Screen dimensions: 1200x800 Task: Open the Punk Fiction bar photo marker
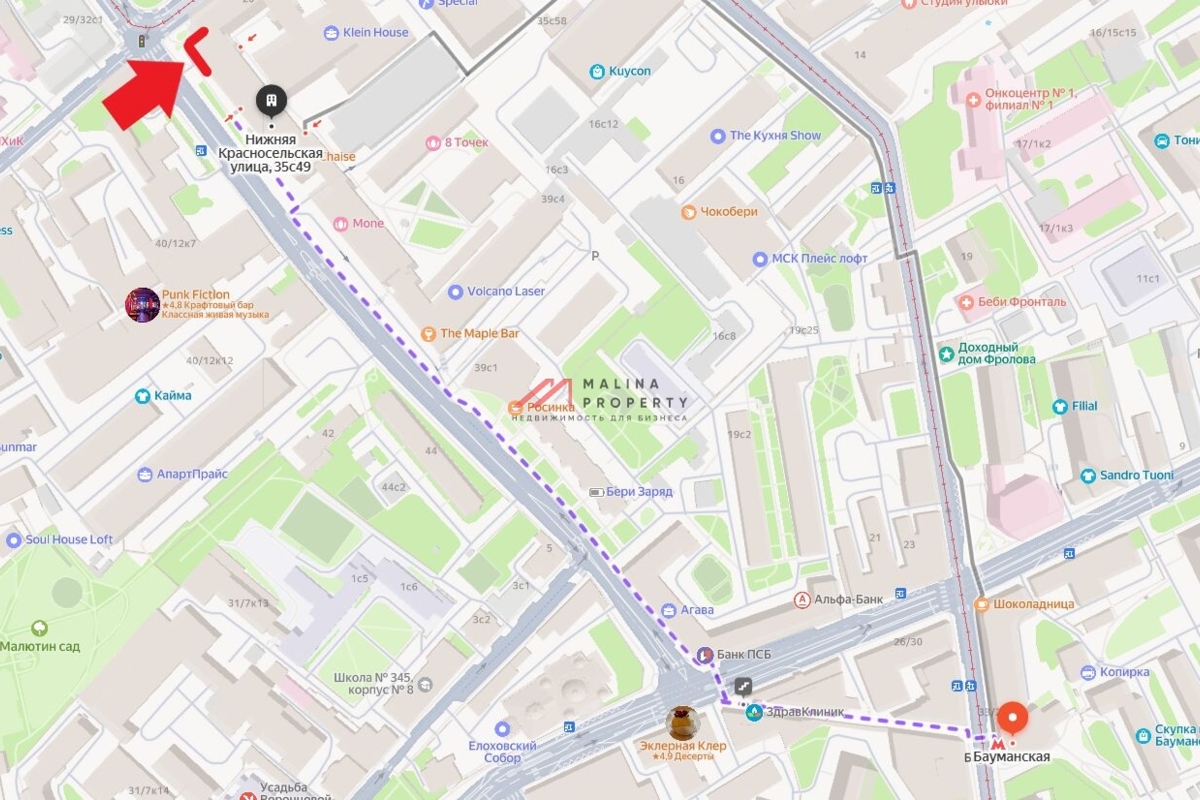pos(142,305)
